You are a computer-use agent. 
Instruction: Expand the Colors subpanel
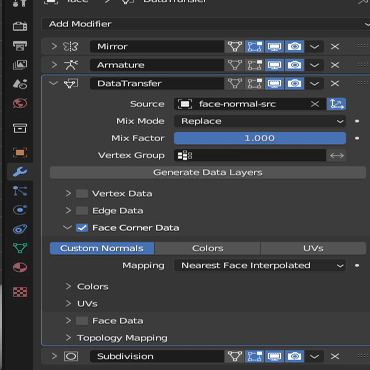pos(68,287)
